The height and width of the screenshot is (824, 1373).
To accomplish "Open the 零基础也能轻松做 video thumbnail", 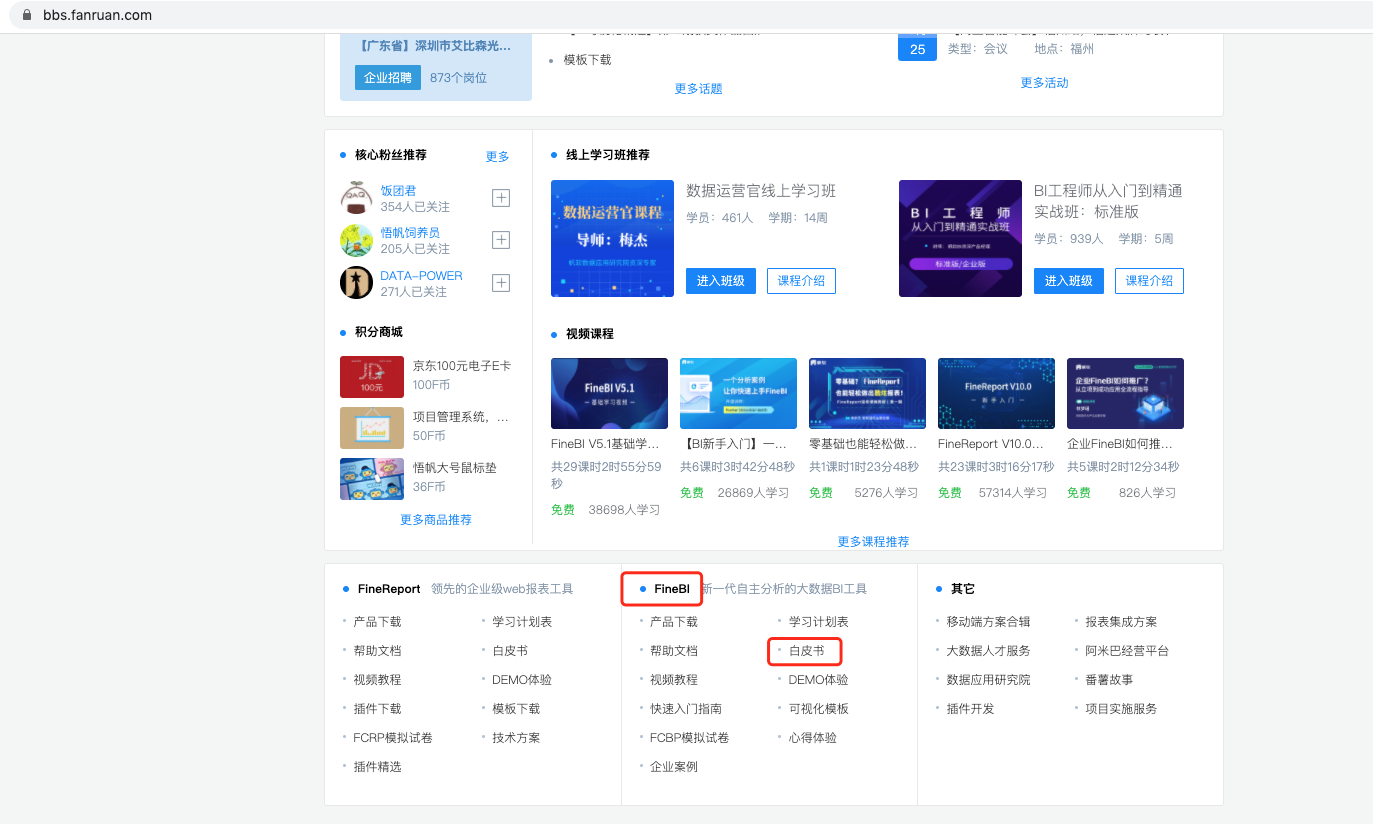I will 867,393.
